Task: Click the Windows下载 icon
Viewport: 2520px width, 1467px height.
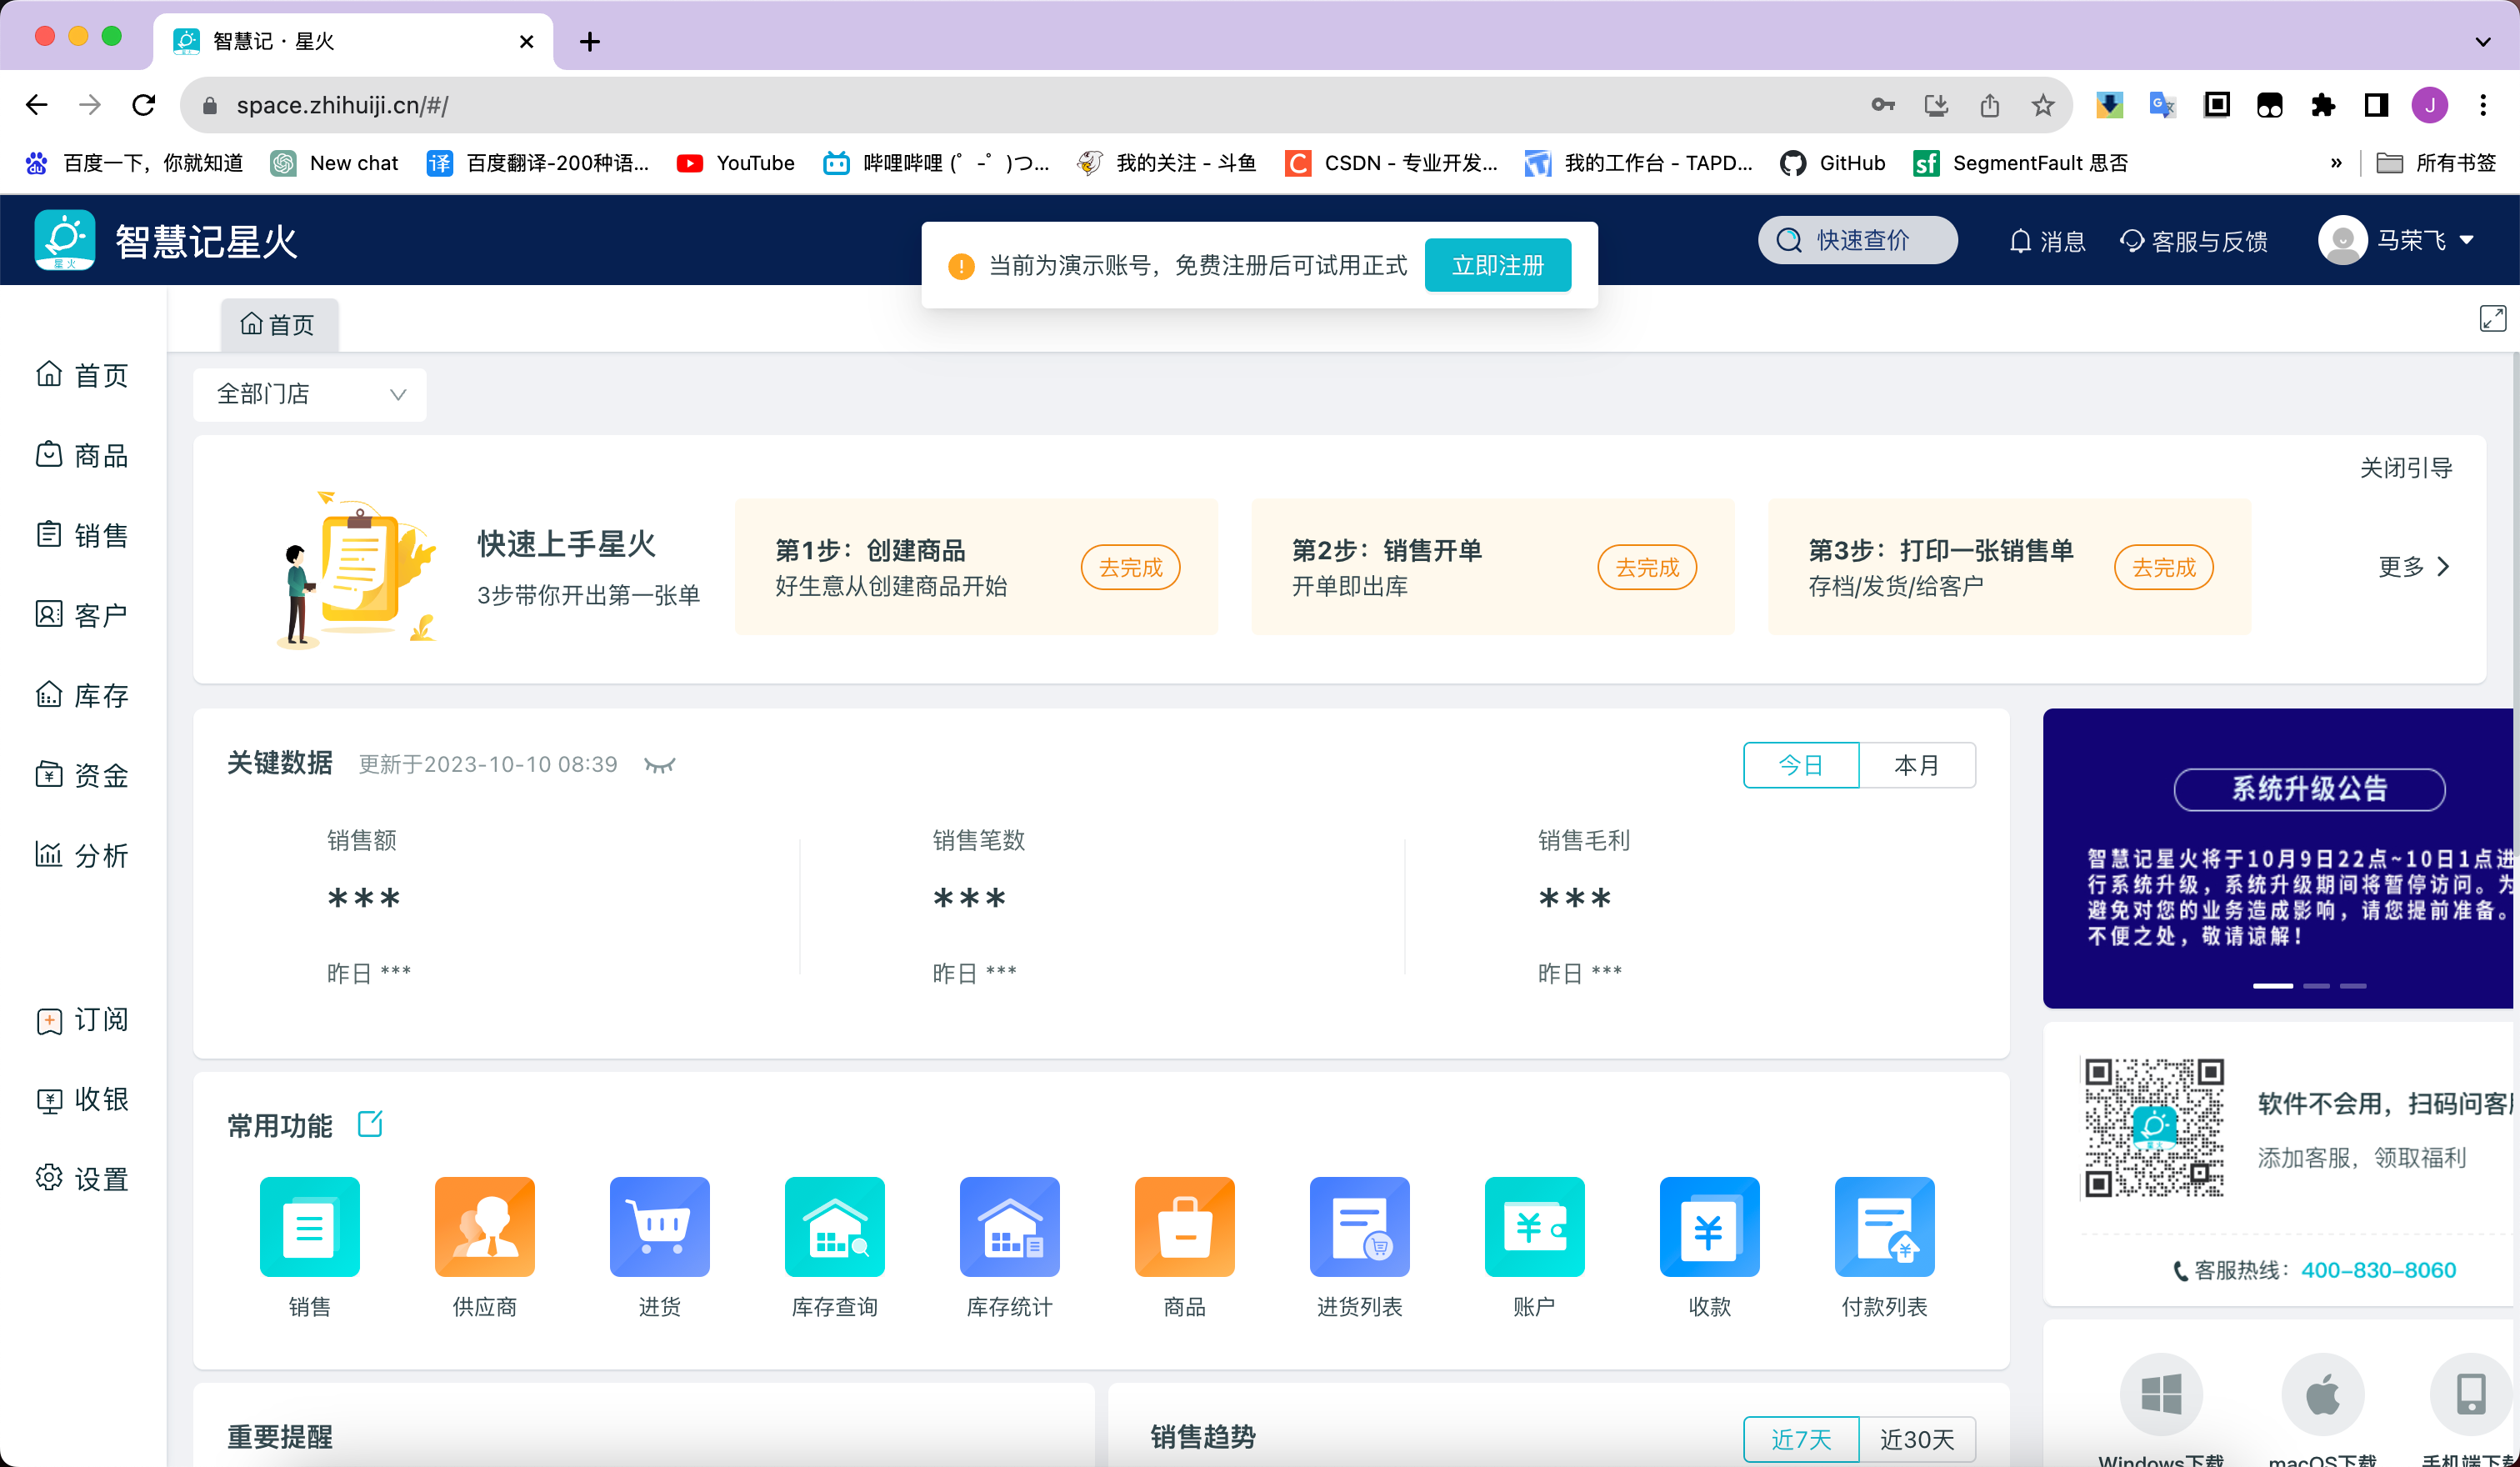Action: (x=2161, y=1393)
